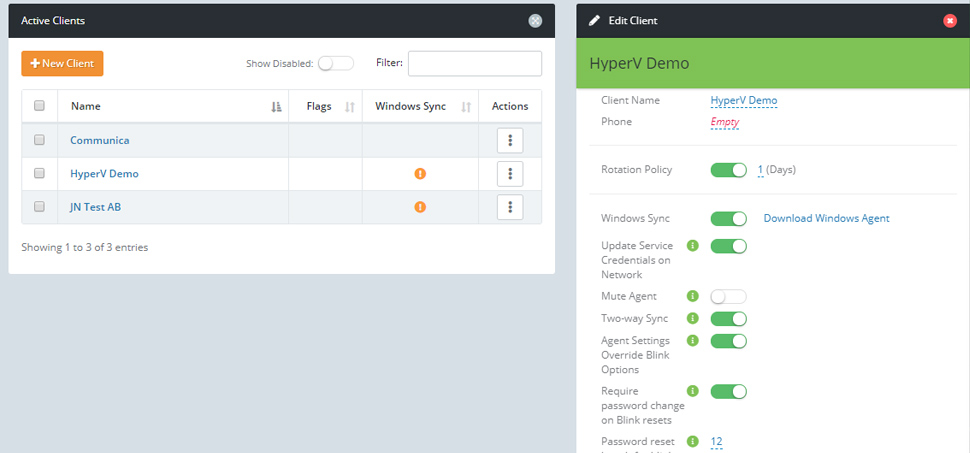Edit the Client Name value HyperV Demo
The image size is (970, 453).
(744, 100)
